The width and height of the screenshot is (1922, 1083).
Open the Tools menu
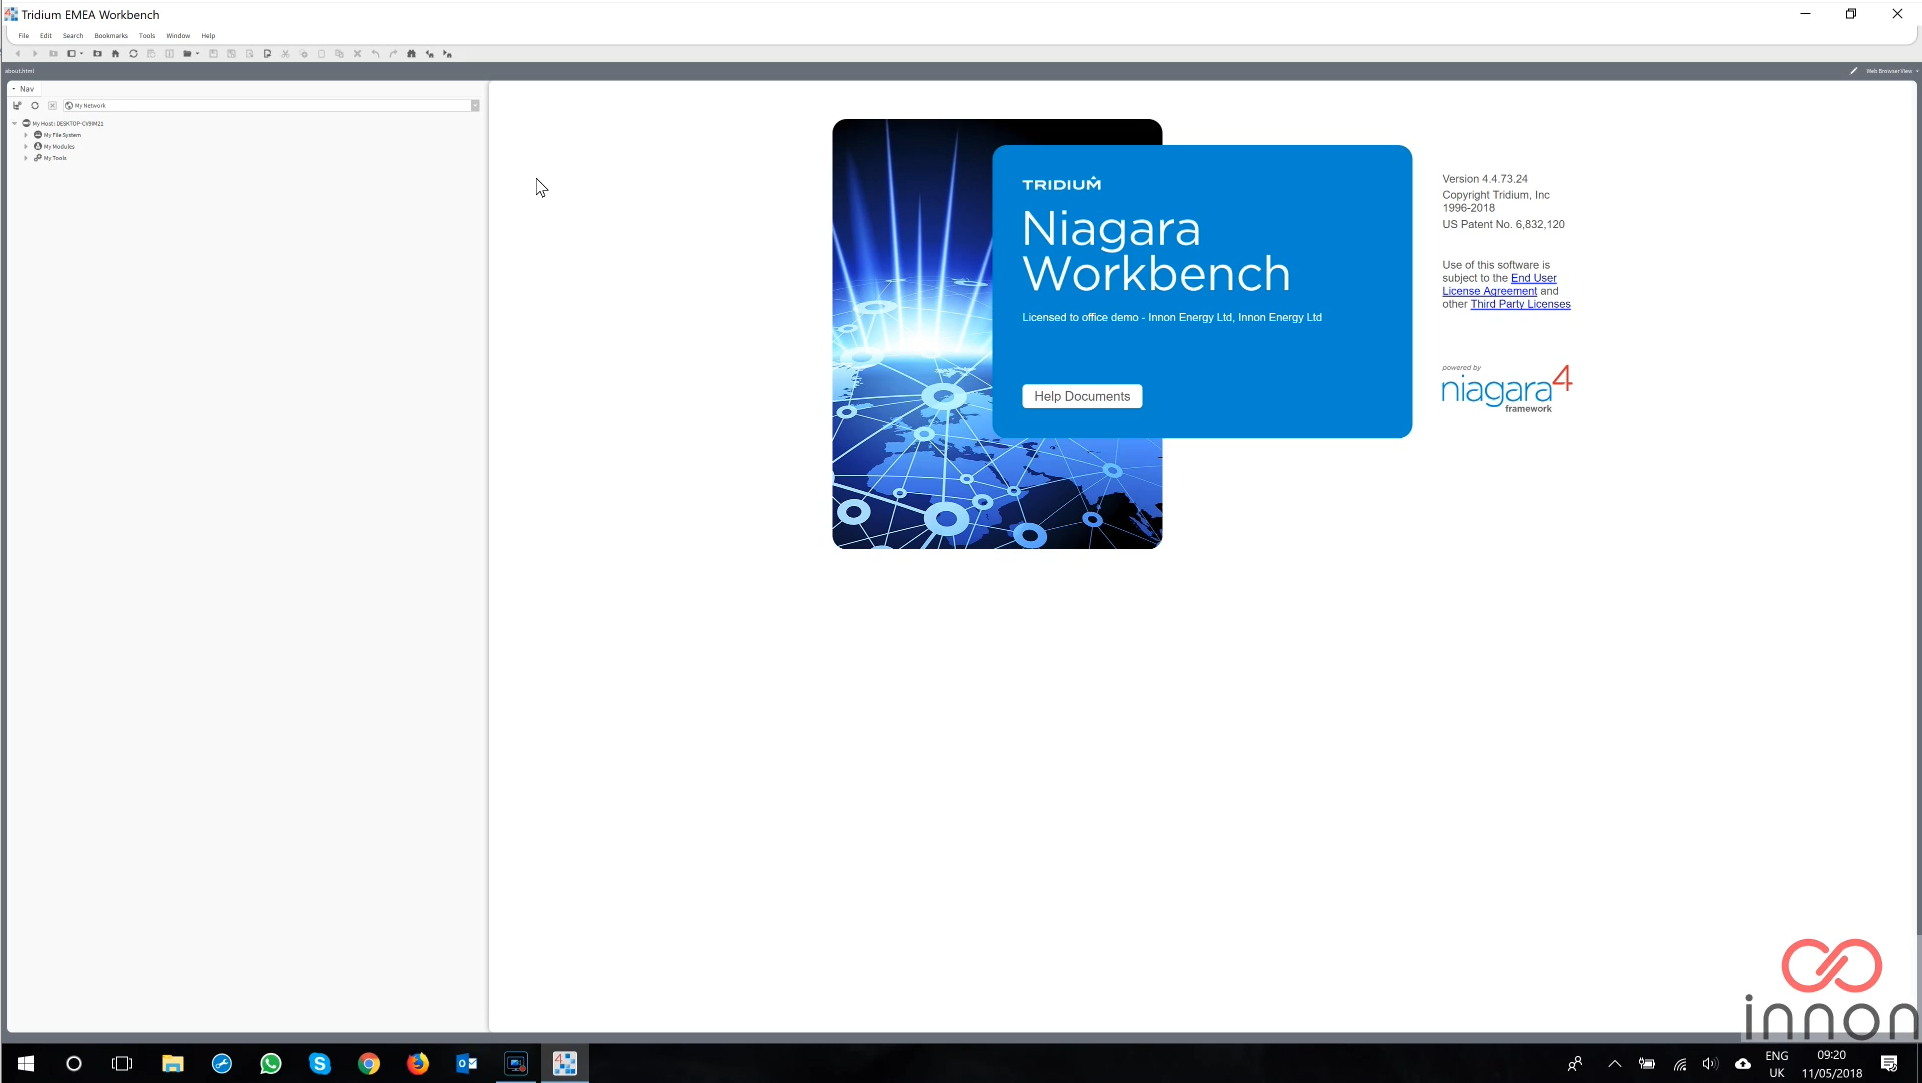[x=147, y=36]
